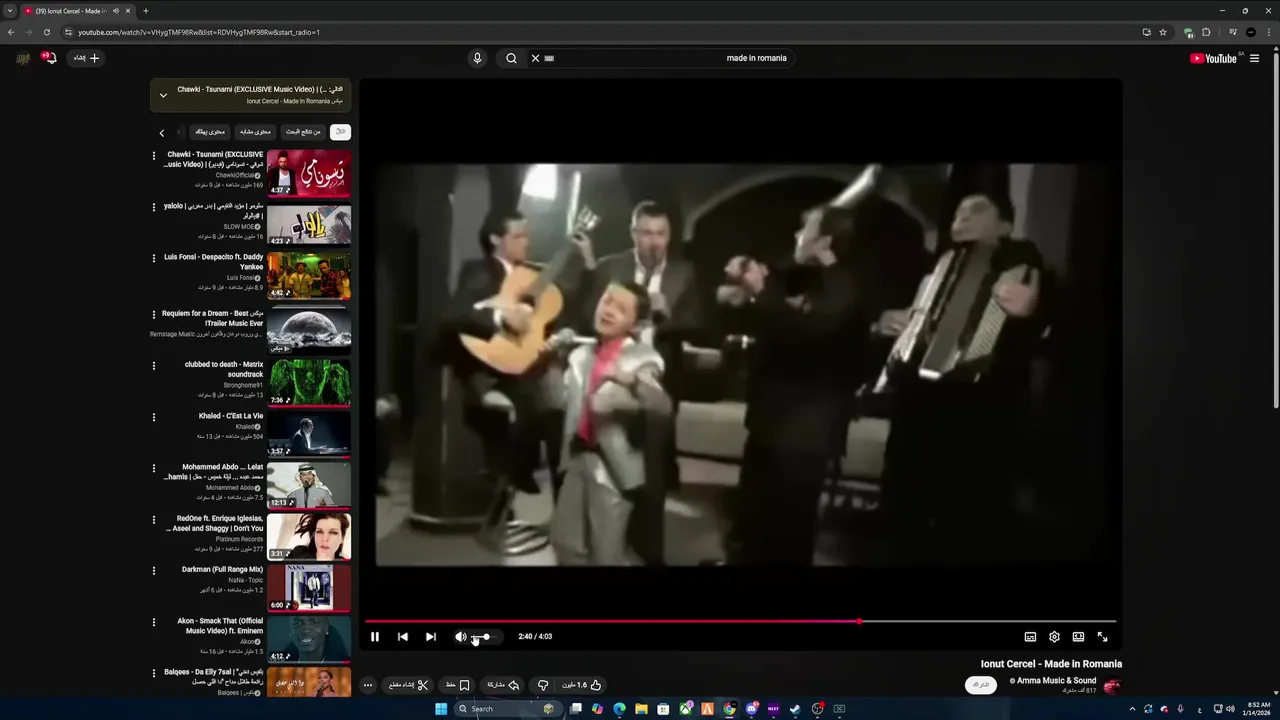Play the Luis Fonsi Despacito thumbnail

coord(309,276)
